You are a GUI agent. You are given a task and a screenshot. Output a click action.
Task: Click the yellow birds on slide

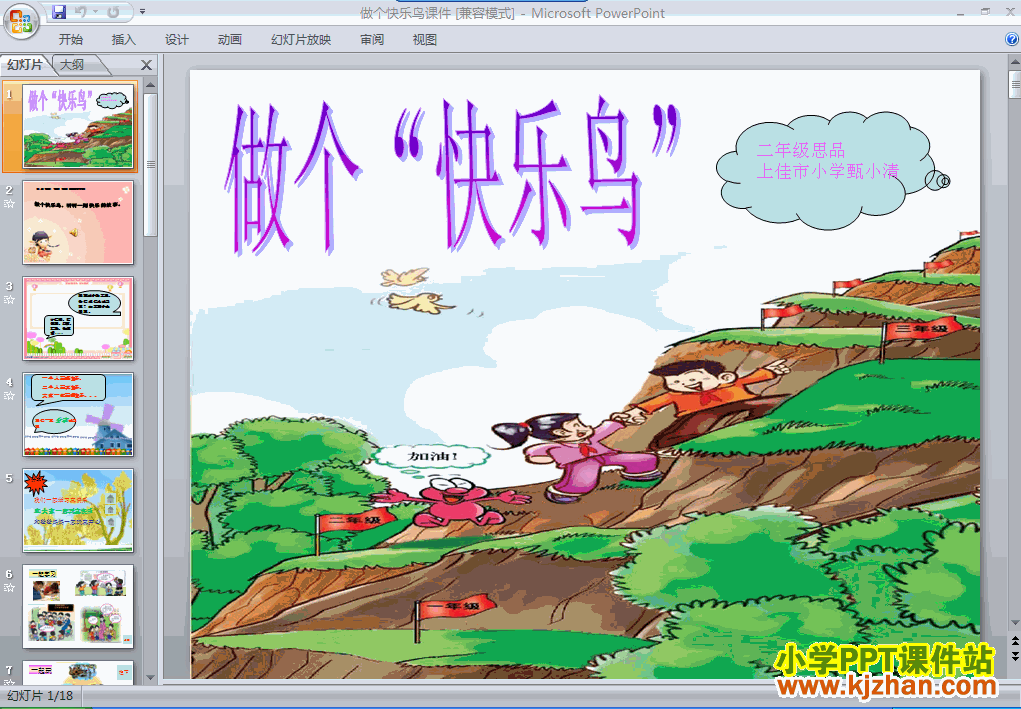click(415, 290)
